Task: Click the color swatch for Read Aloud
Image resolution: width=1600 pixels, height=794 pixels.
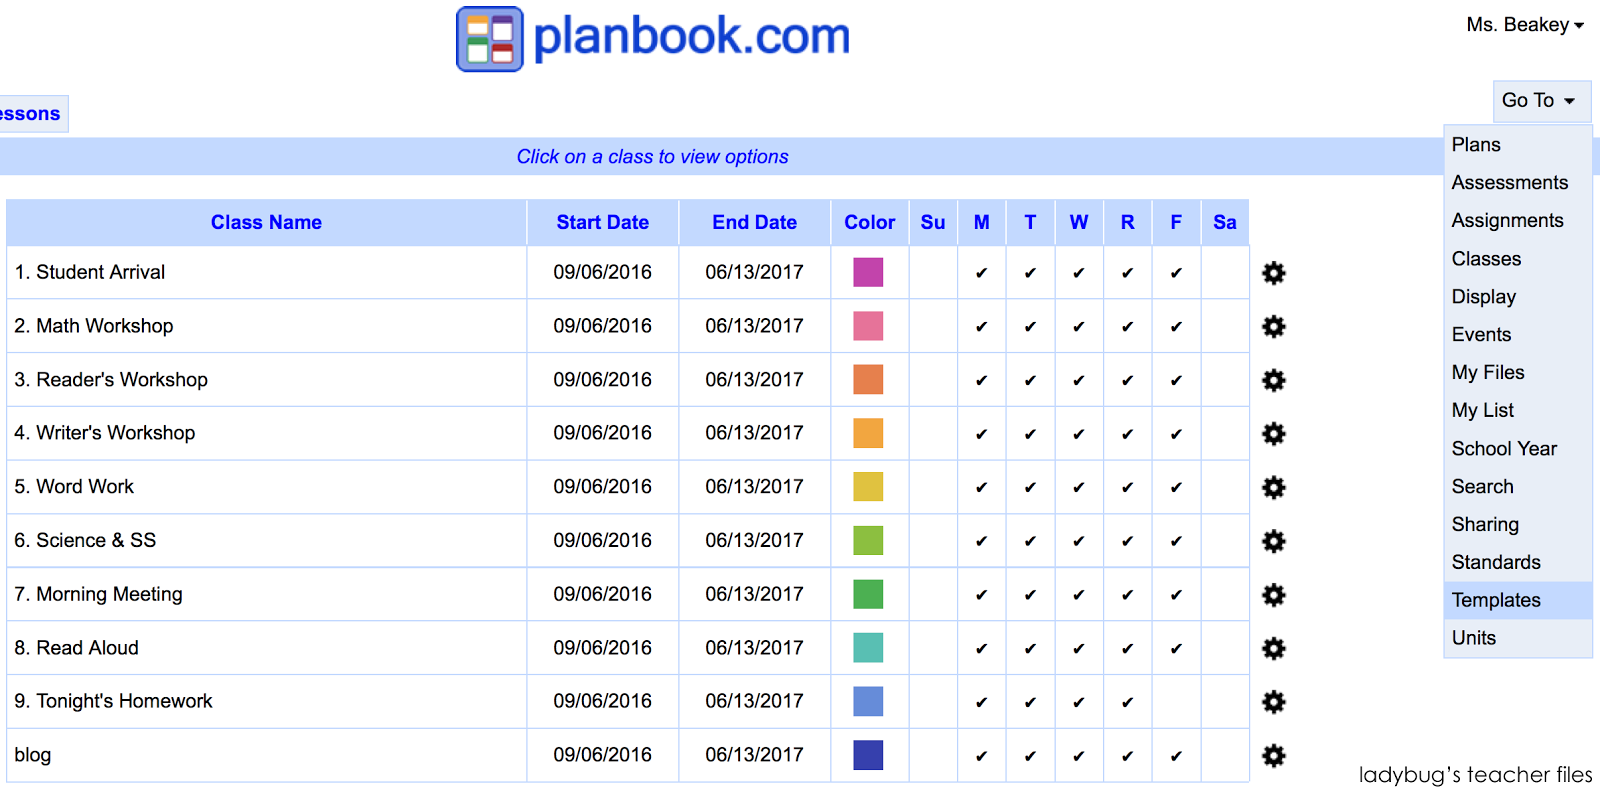Action: [x=868, y=648]
